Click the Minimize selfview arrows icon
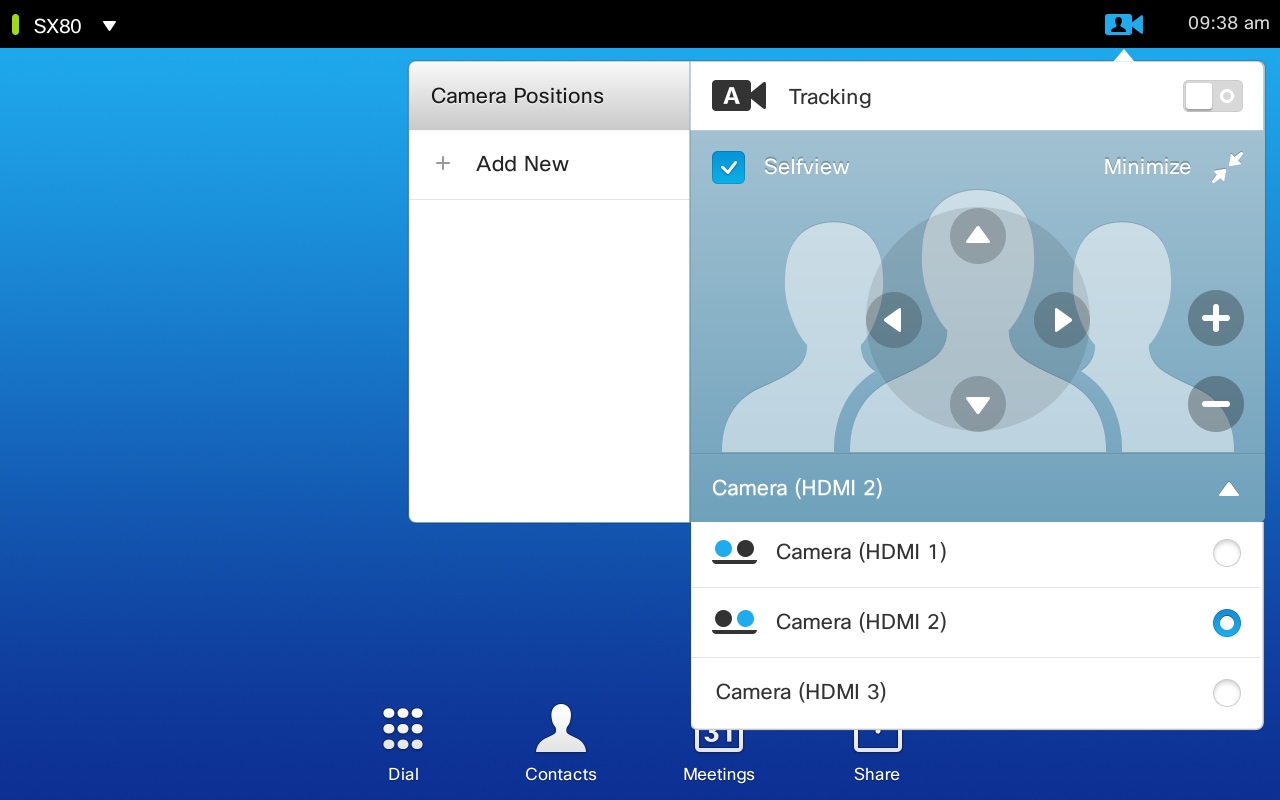This screenshot has height=800, width=1280. pyautogui.click(x=1227, y=167)
